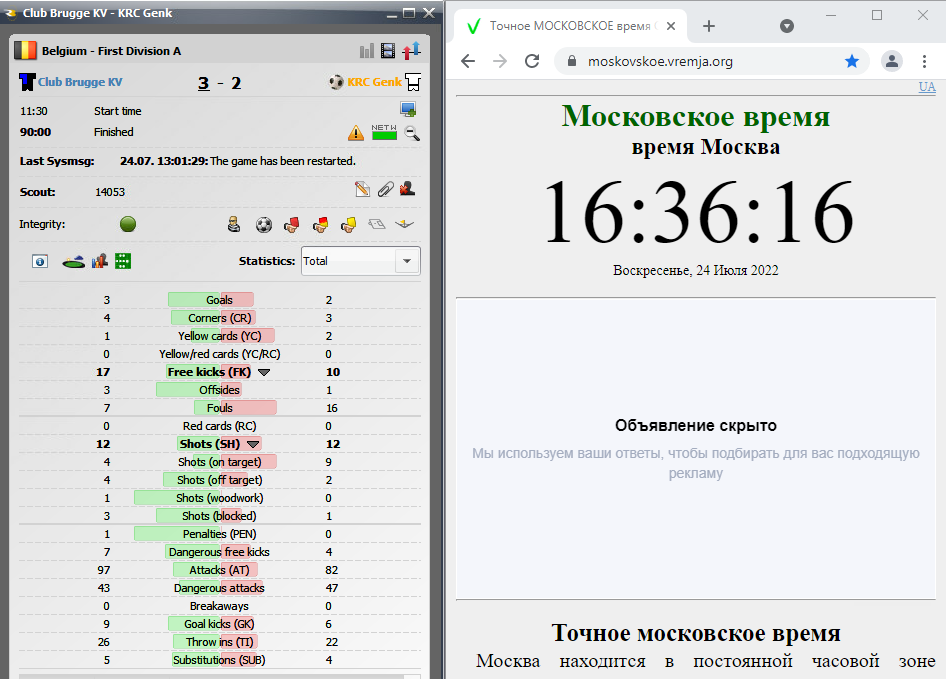Open the magnifying glass search icon
The height and width of the screenshot is (679, 946).
coord(412,132)
